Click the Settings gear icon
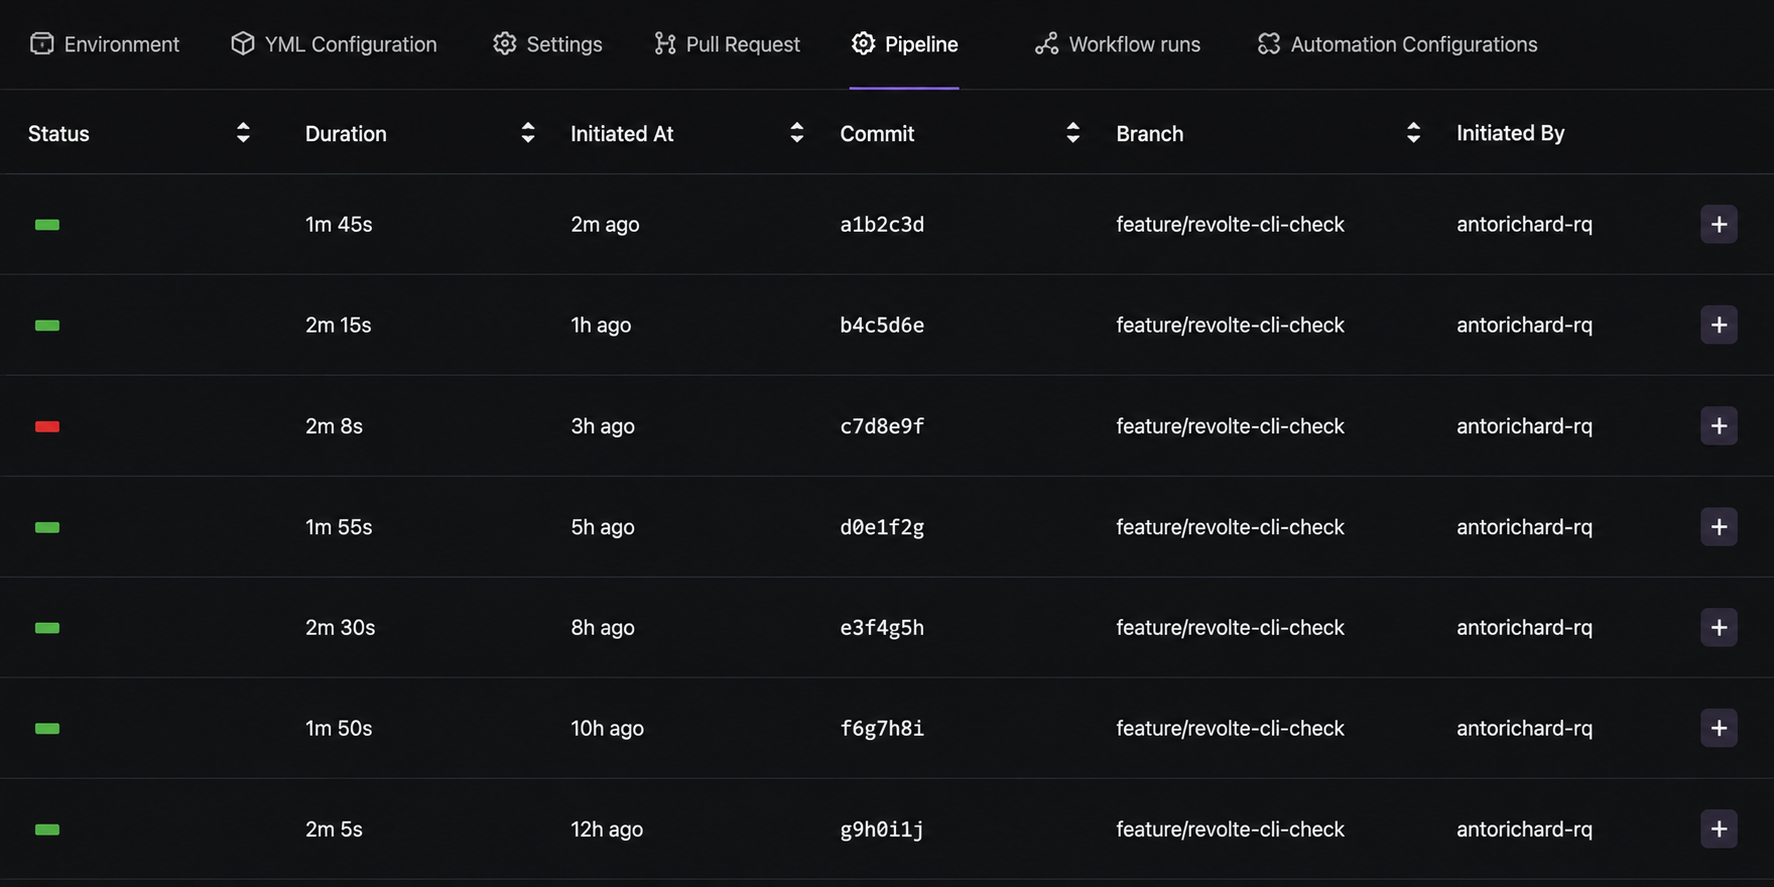This screenshot has width=1774, height=887. tap(505, 43)
